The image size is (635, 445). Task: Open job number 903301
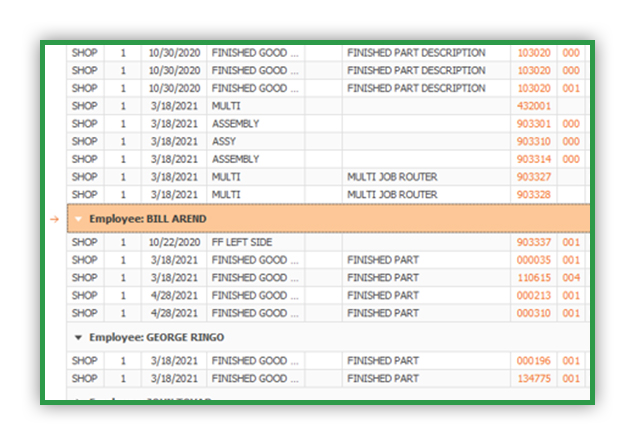[534, 124]
